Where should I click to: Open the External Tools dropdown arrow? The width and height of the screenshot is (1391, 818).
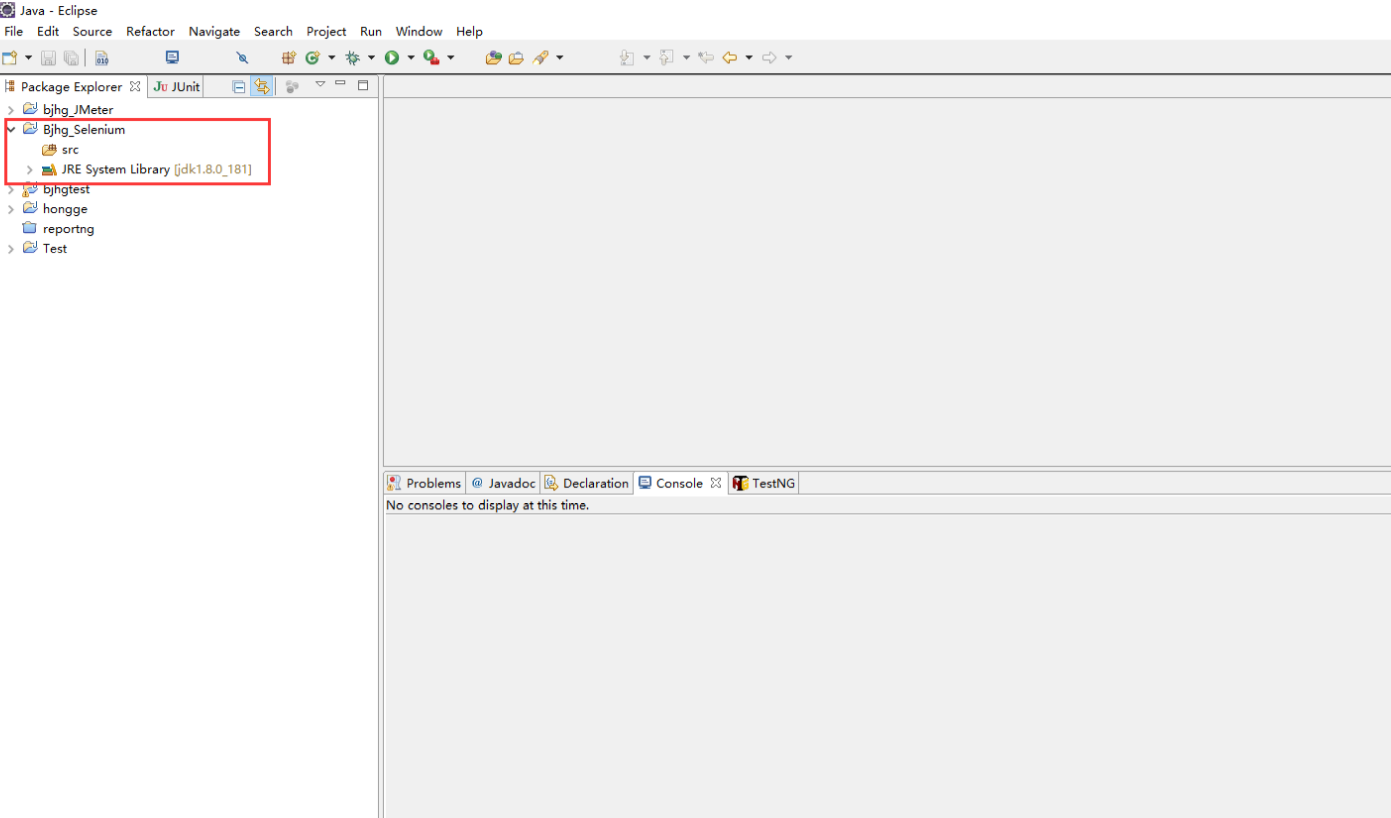(x=450, y=58)
